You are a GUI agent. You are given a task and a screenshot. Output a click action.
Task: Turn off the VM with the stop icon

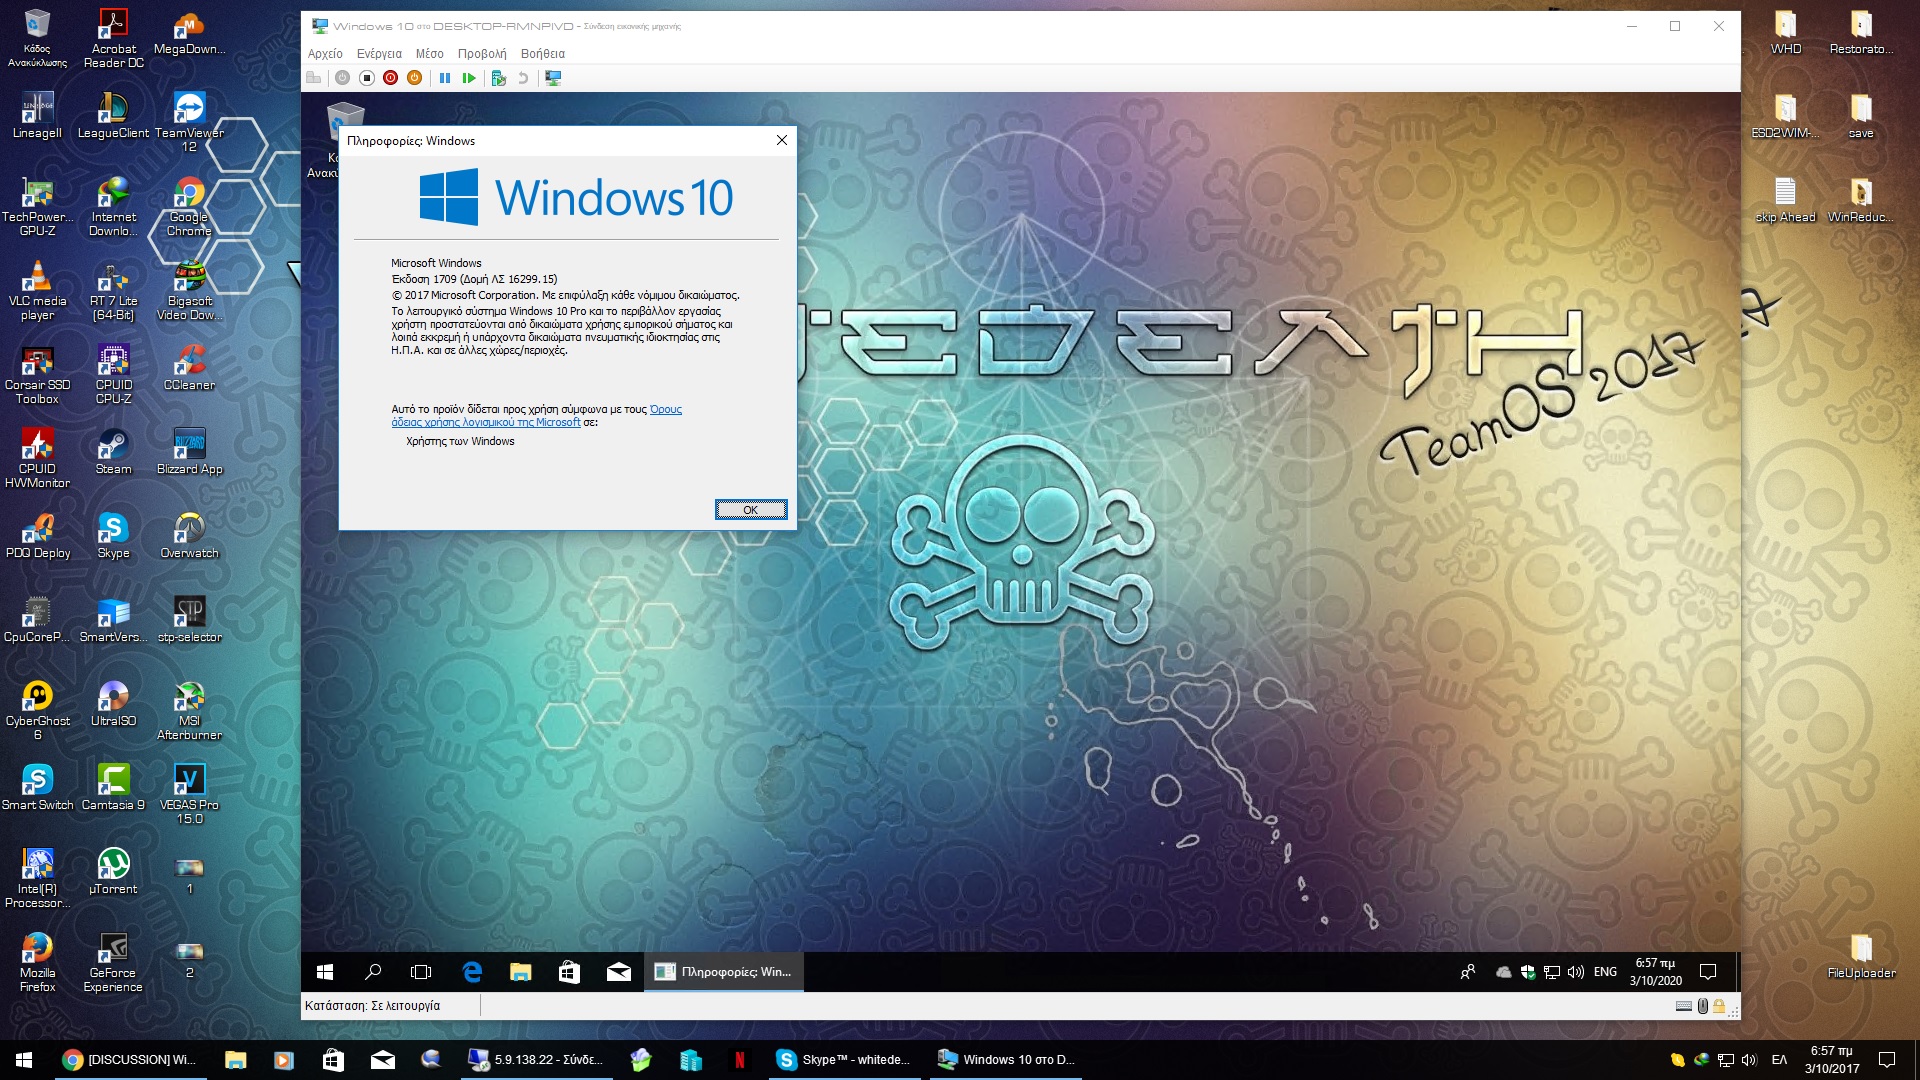pos(367,78)
